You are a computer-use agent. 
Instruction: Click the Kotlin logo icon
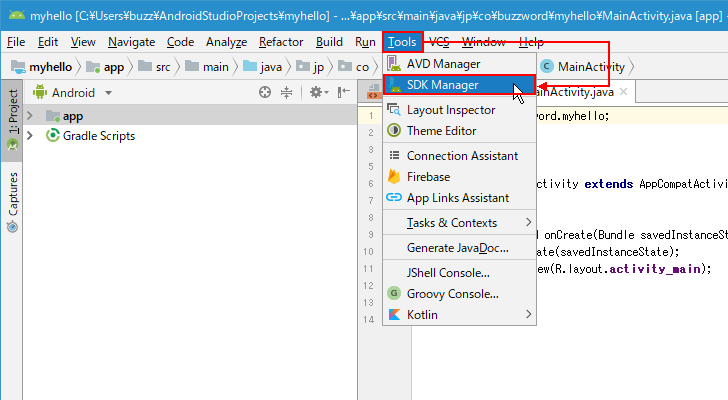point(394,315)
